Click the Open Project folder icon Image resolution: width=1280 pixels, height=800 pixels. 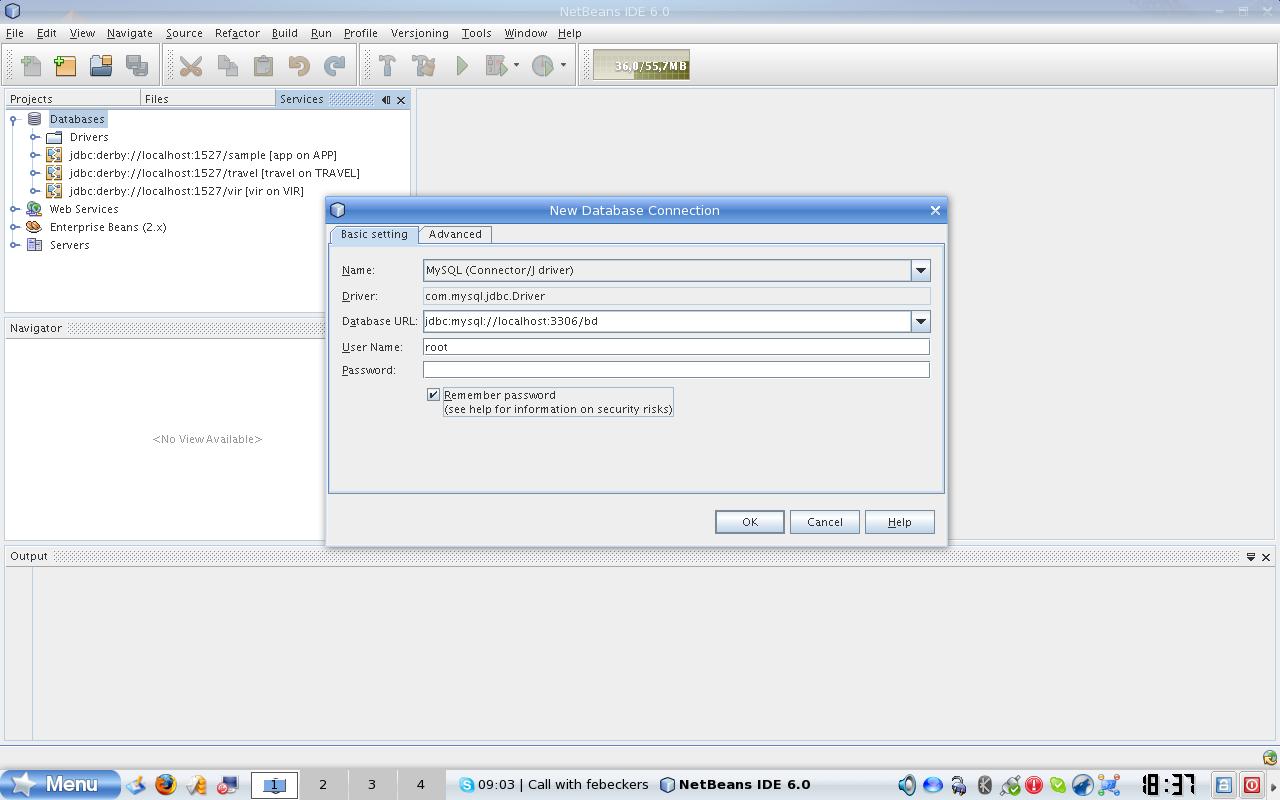101,66
